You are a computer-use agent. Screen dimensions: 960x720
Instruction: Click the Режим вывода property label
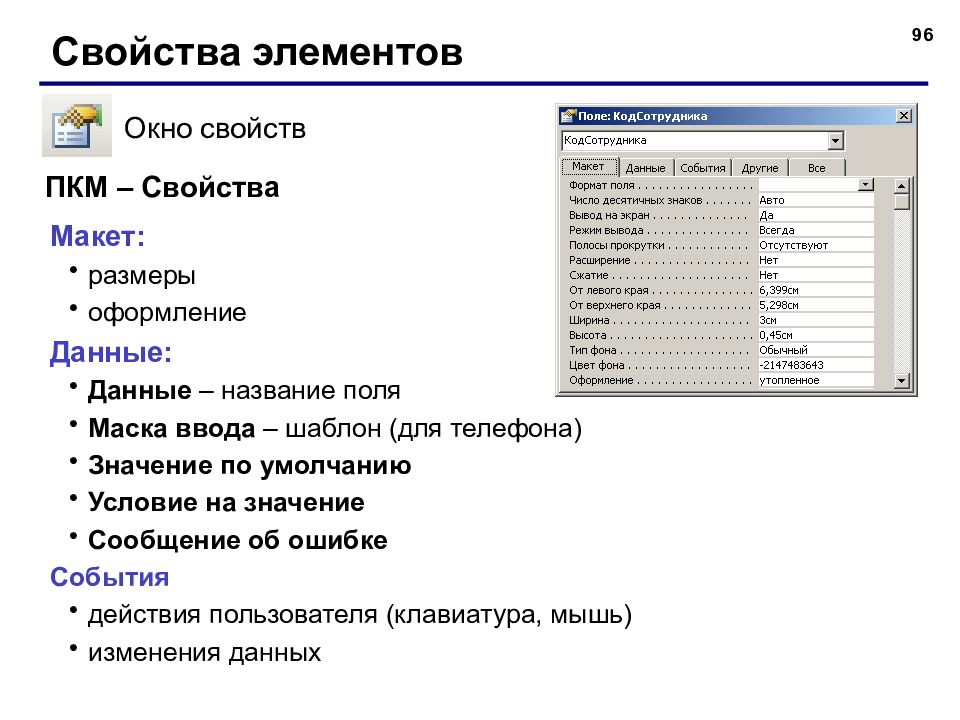point(606,230)
